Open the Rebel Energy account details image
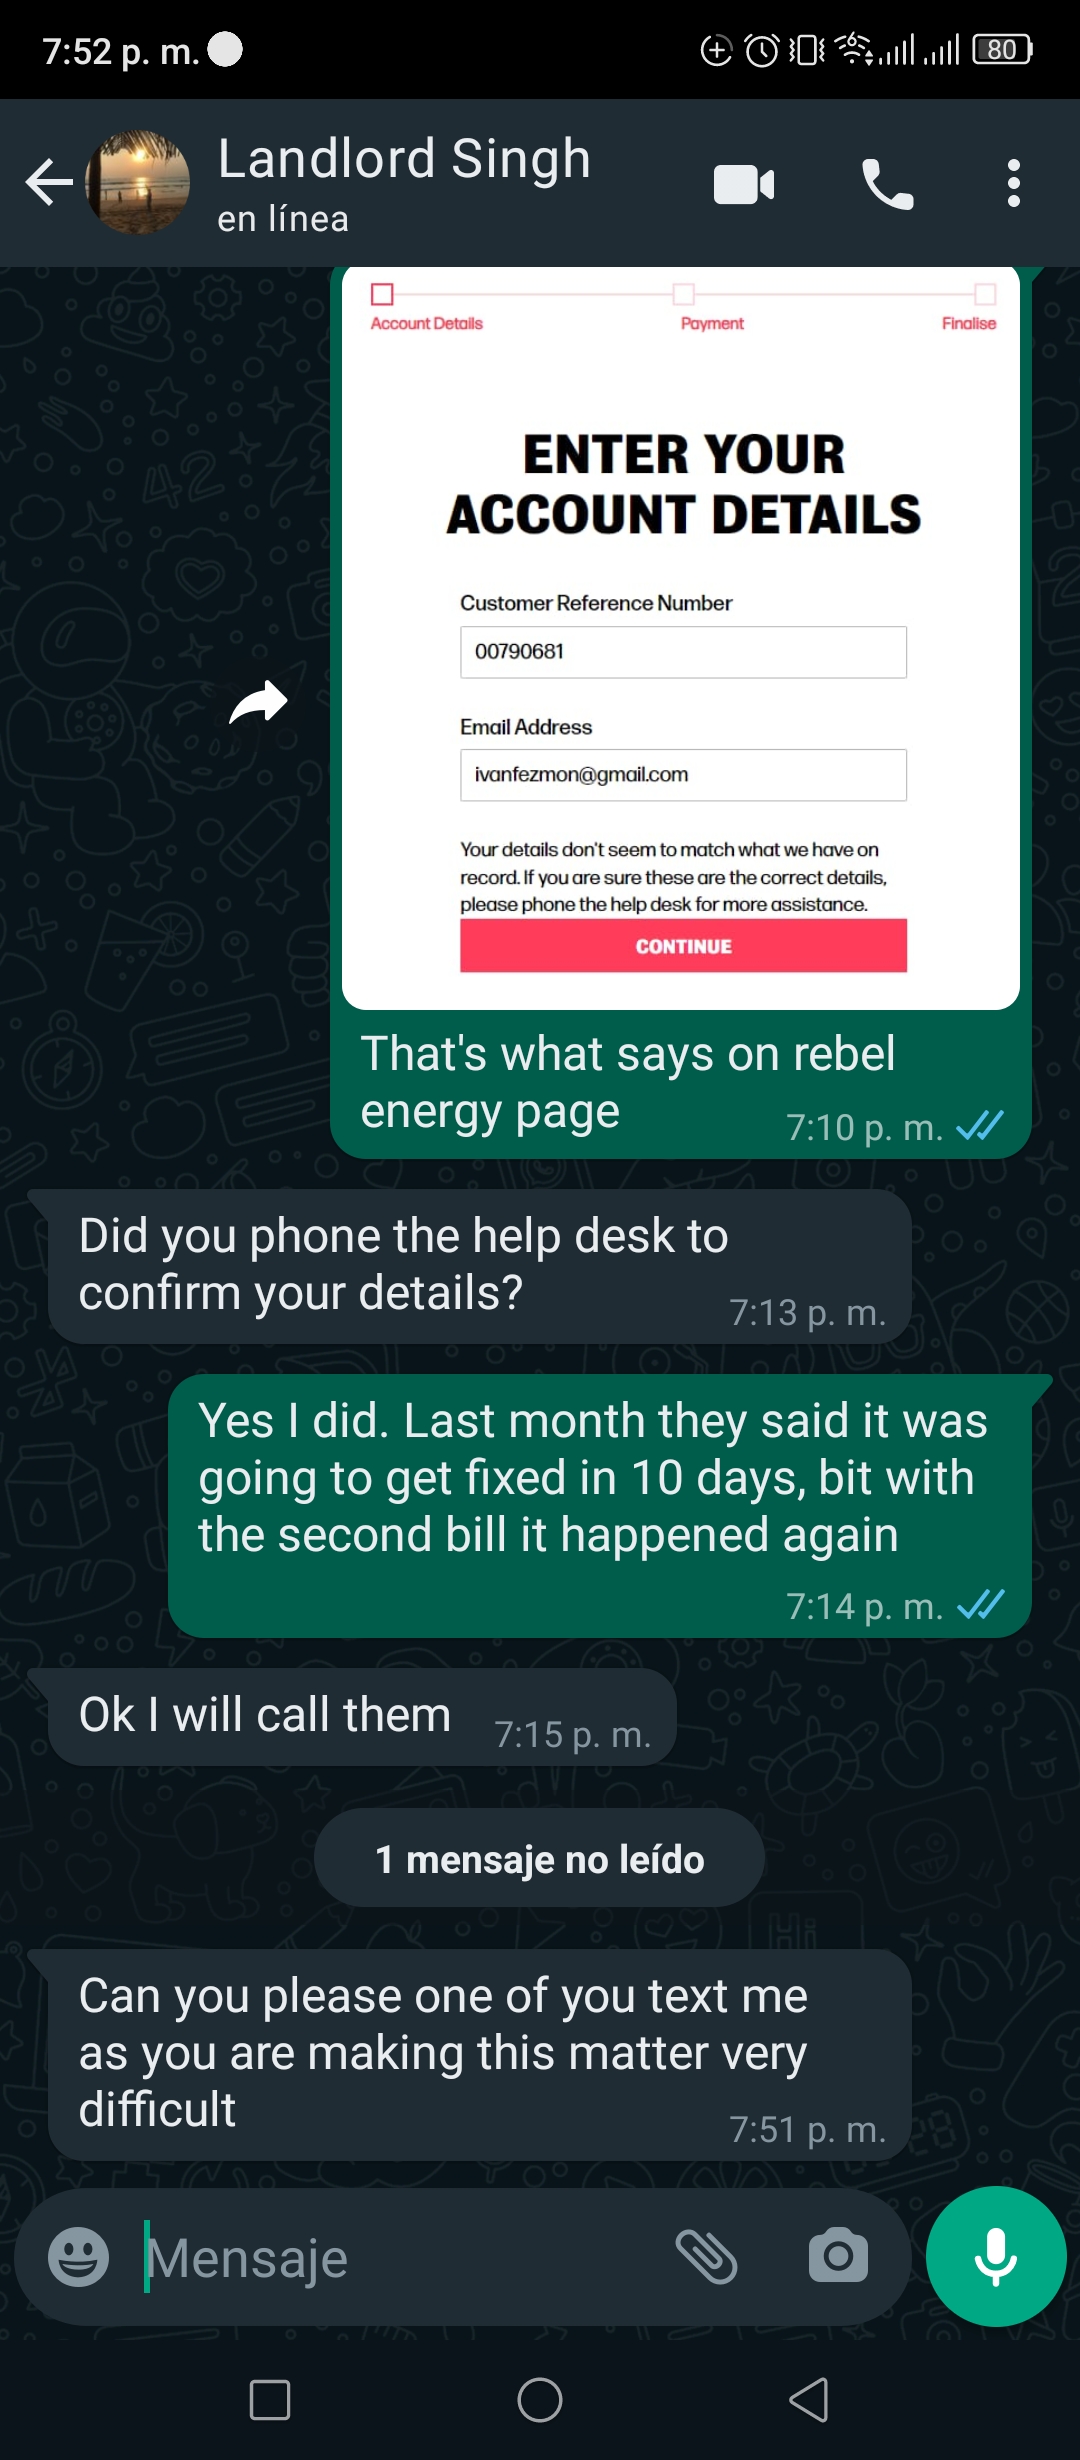The image size is (1080, 2460). point(681,638)
